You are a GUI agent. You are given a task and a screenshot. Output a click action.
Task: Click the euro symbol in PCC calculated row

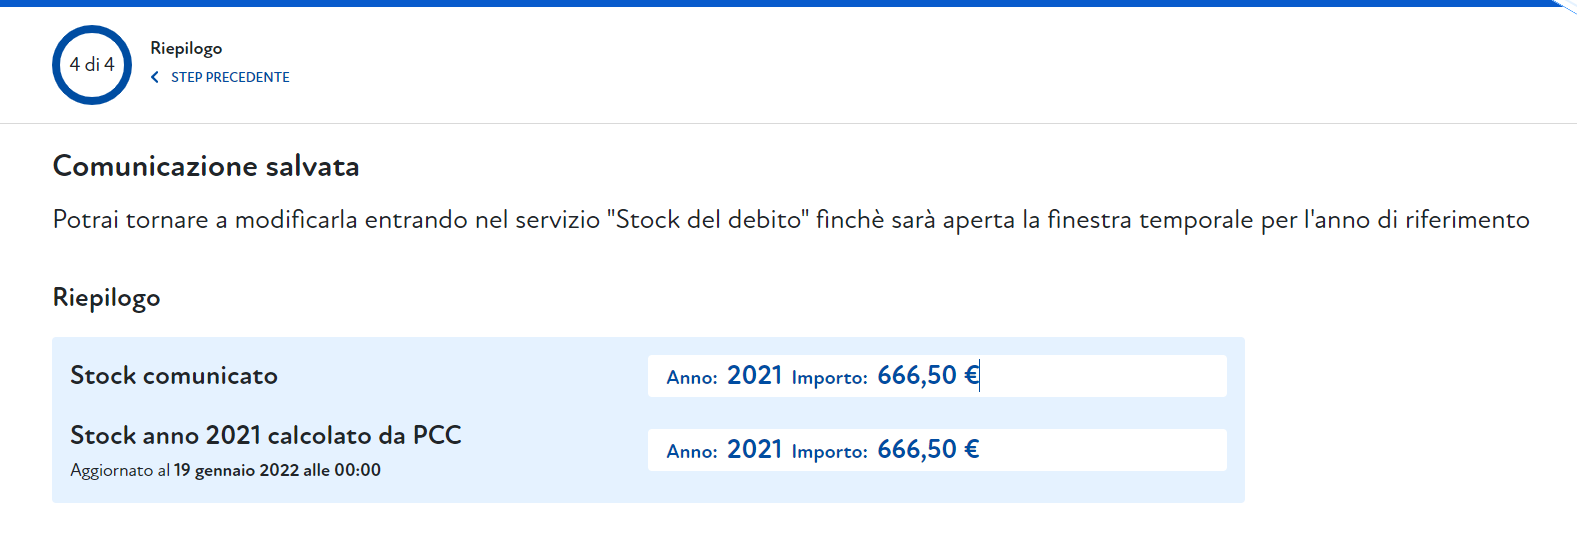pos(971,450)
